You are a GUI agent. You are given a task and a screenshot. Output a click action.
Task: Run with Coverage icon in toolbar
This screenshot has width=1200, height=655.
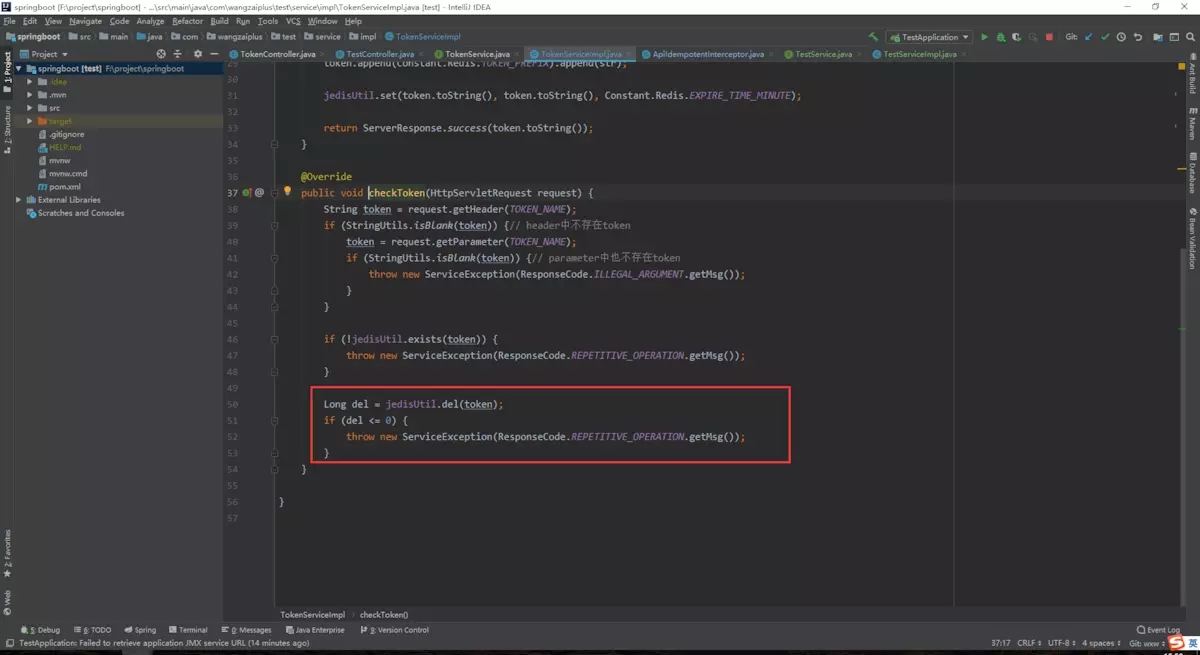click(x=1016, y=37)
